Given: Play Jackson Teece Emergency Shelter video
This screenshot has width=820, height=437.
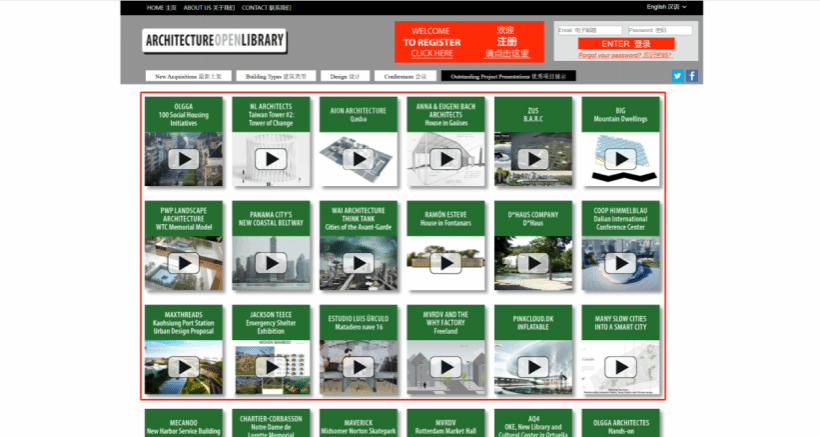Looking at the screenshot, I should point(270,366).
